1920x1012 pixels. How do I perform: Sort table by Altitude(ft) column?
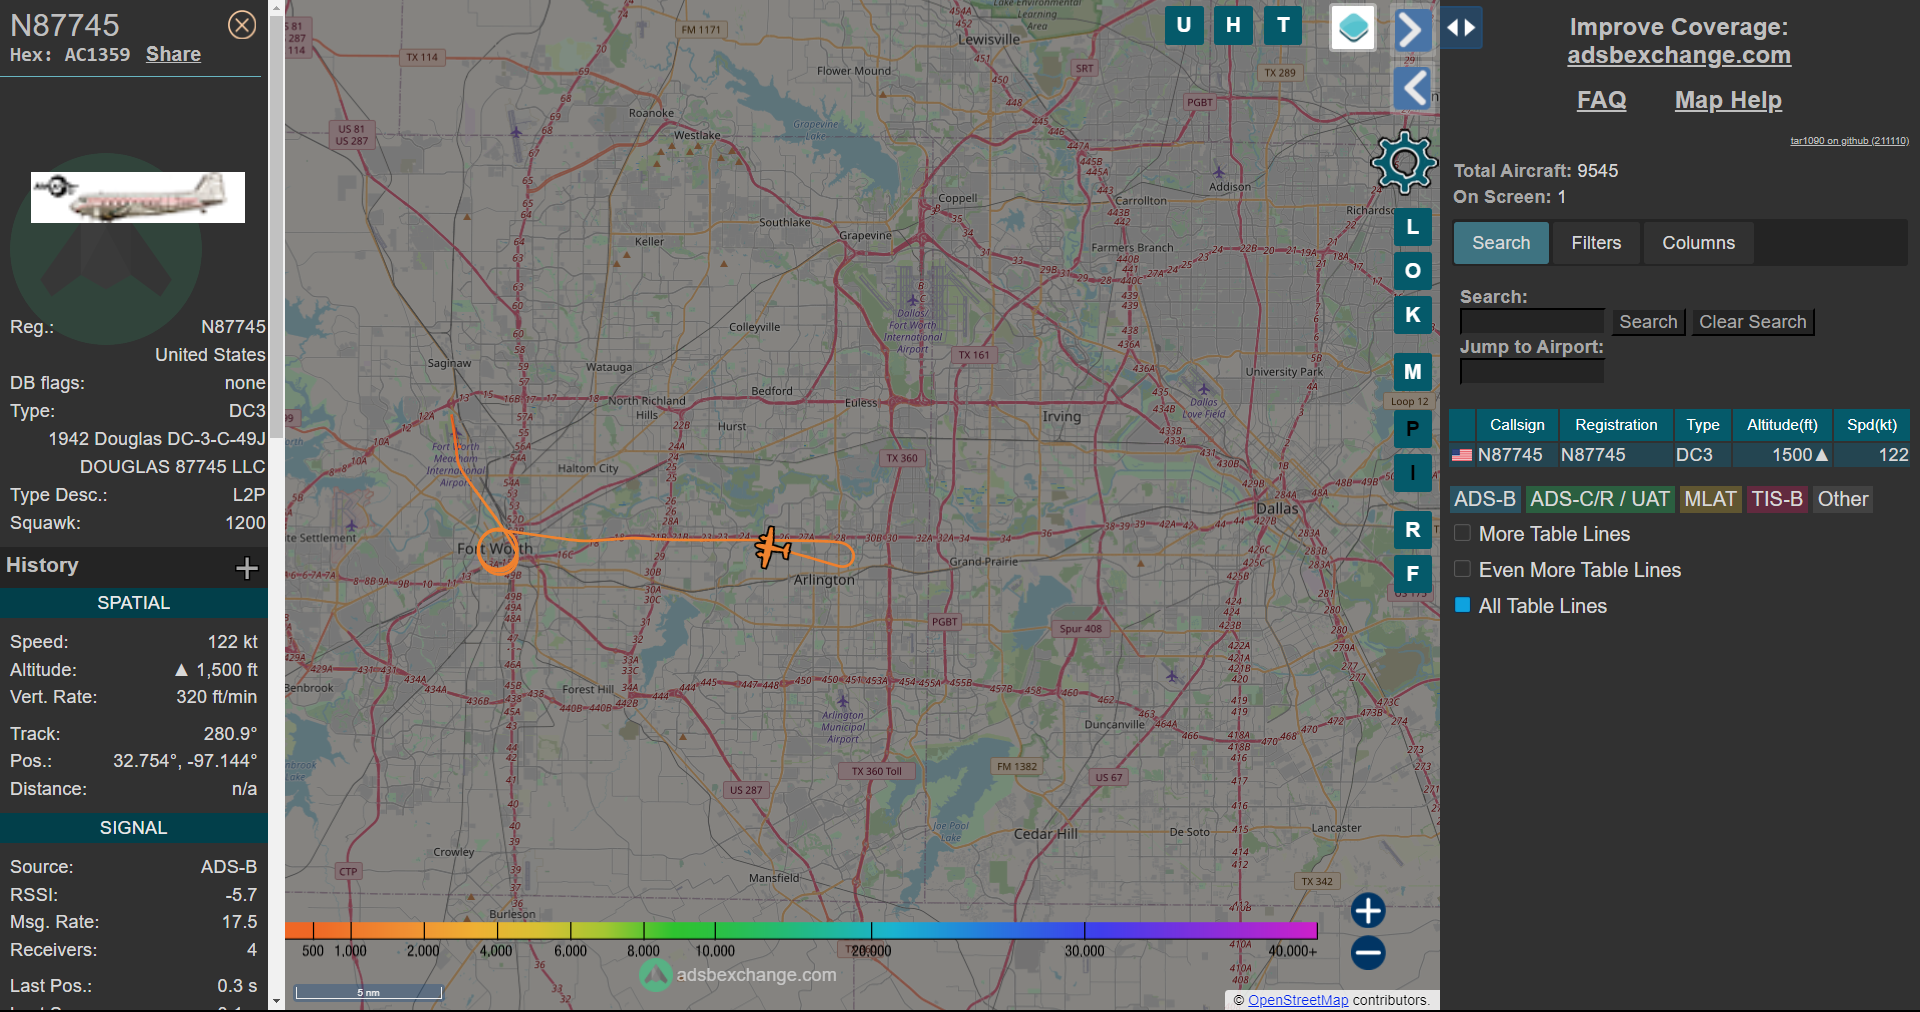tap(1782, 425)
